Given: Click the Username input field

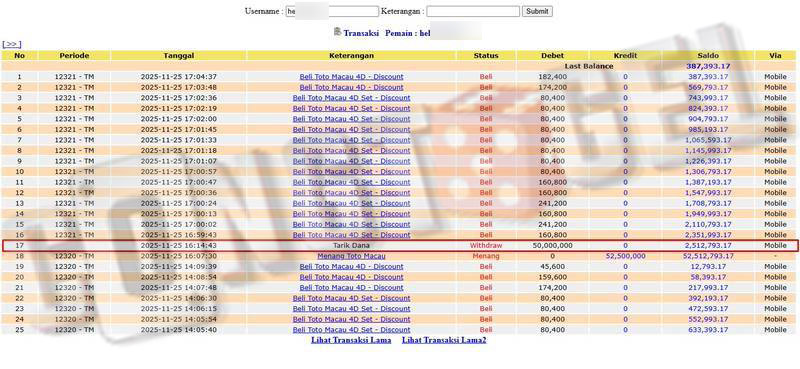Looking at the screenshot, I should pos(332,11).
